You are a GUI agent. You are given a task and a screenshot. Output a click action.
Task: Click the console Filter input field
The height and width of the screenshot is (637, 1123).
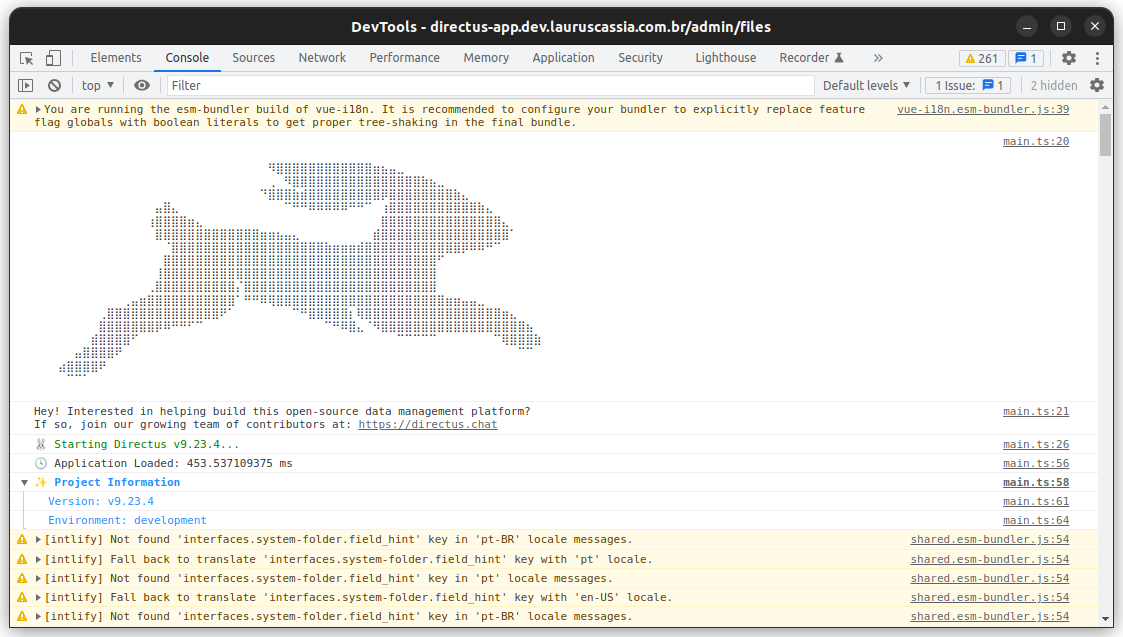(x=491, y=85)
